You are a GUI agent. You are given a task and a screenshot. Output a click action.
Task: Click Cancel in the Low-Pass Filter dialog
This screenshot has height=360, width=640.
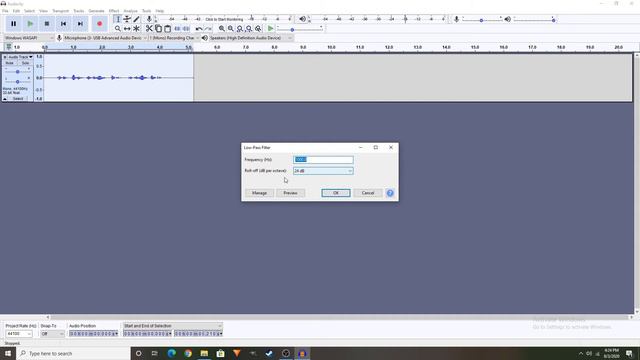[x=368, y=193]
